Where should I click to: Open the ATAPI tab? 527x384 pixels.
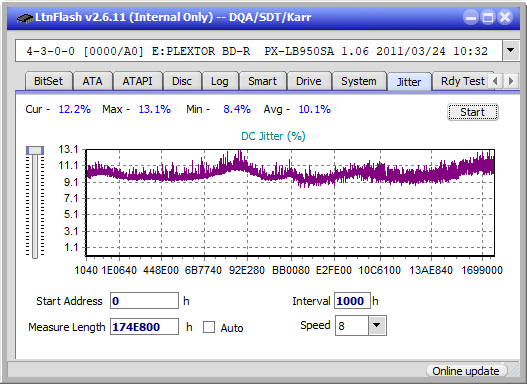137,81
